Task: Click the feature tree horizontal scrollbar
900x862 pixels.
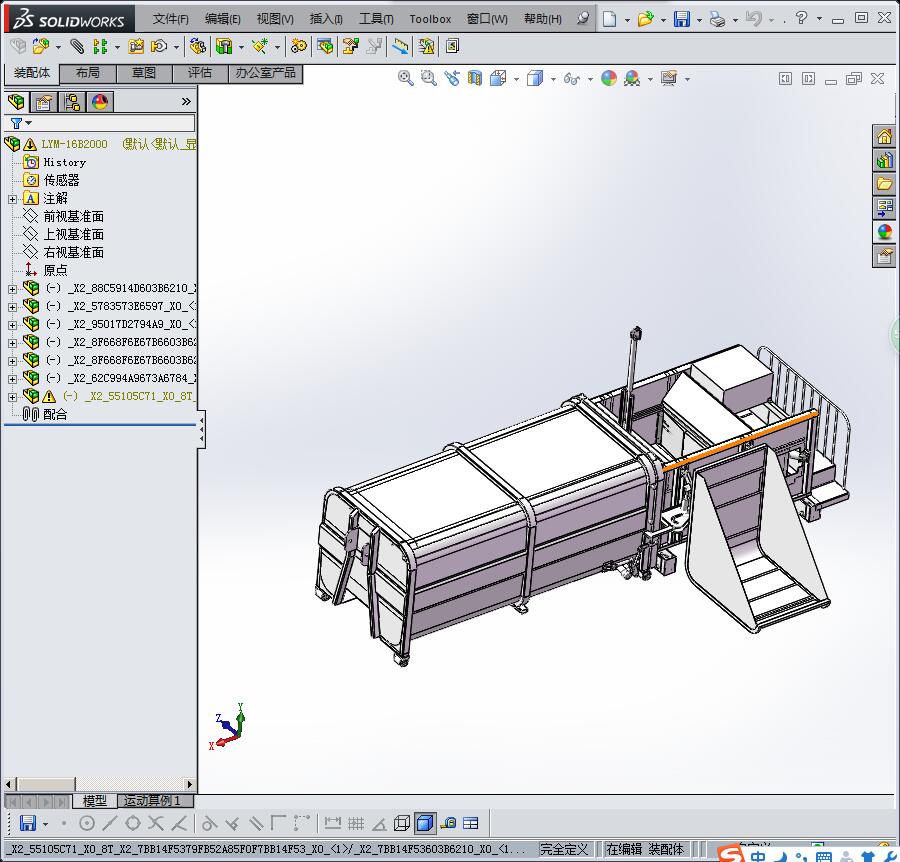Action: point(100,784)
